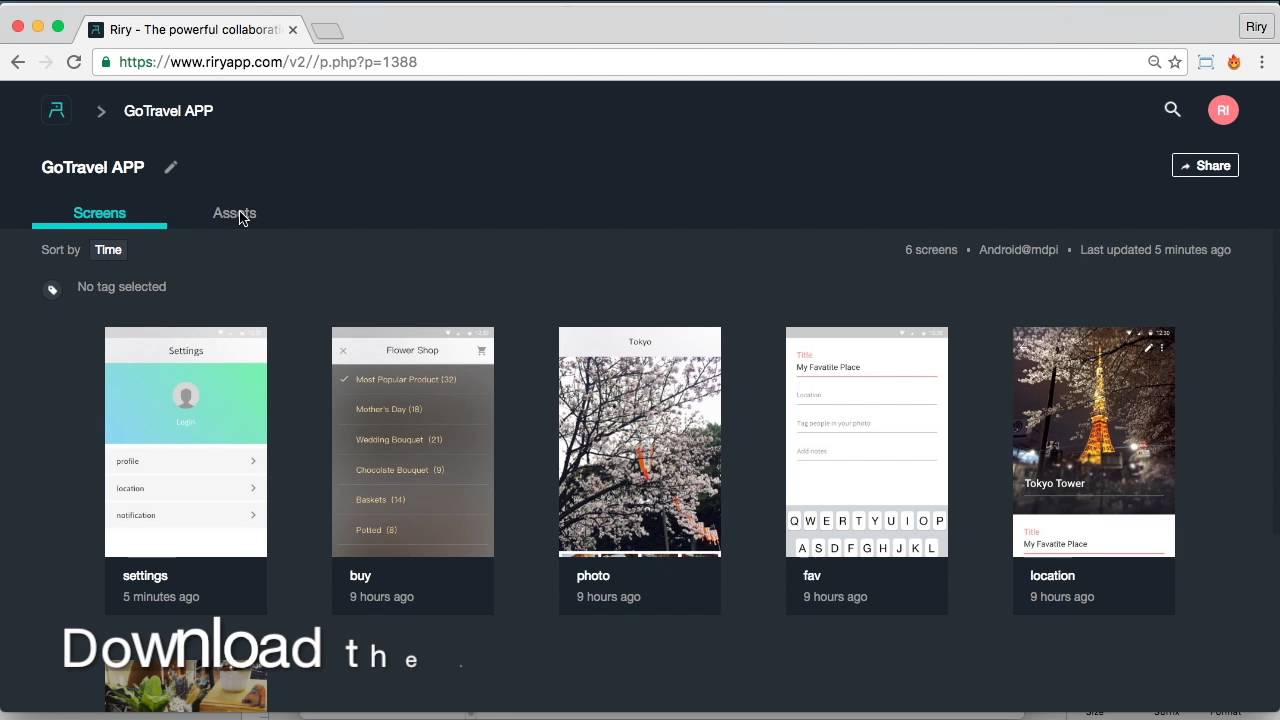Open the search magnifier in app header
Viewport: 1280px width, 720px height.
(1172, 110)
